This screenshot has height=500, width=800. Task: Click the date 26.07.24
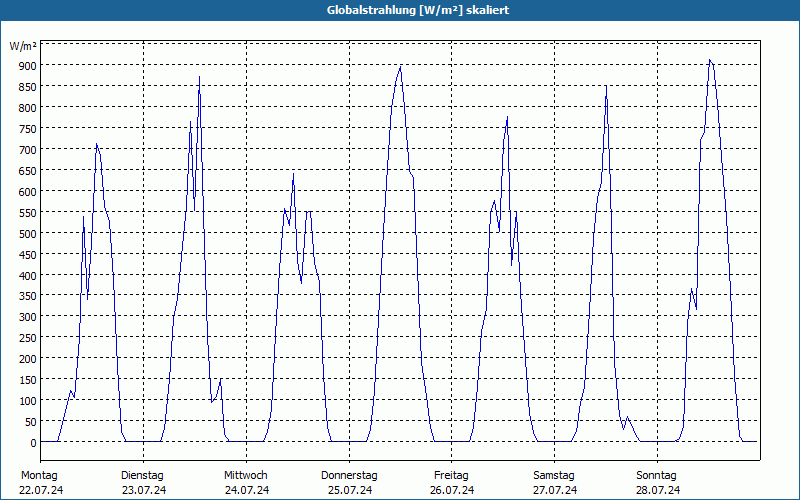pos(452,490)
